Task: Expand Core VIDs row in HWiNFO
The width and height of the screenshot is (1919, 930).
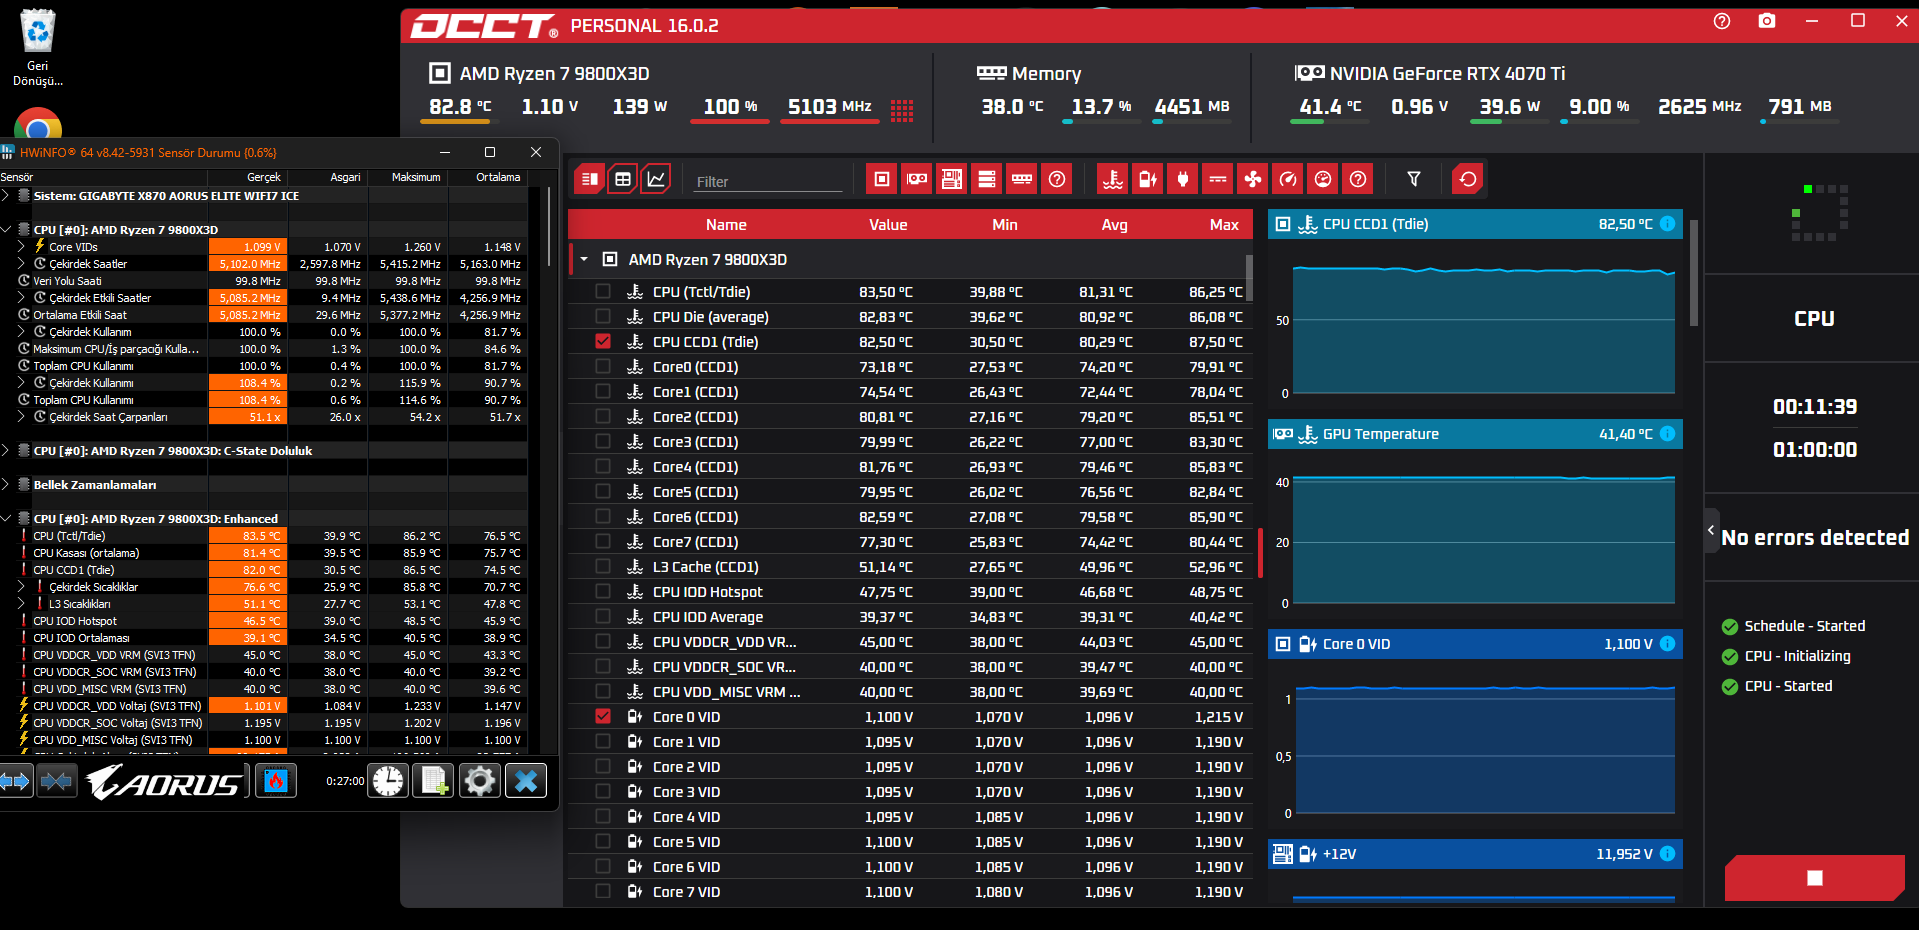Action: 21,246
